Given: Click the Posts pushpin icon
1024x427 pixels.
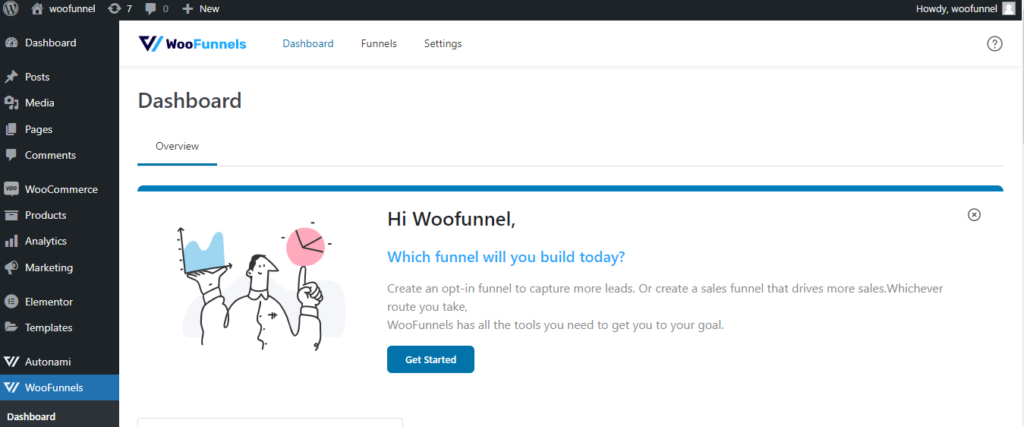Looking at the screenshot, I should 11,77.
